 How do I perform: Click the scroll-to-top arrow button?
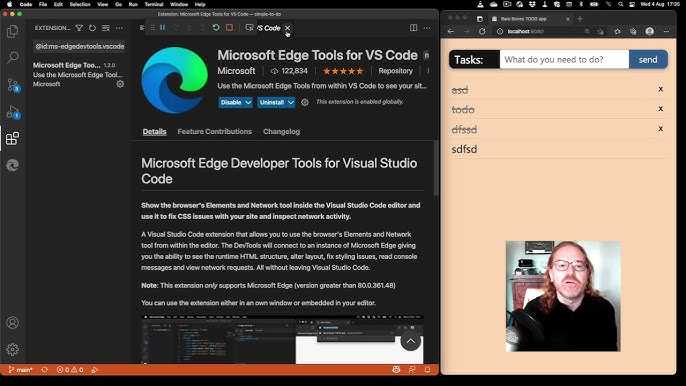pos(410,341)
